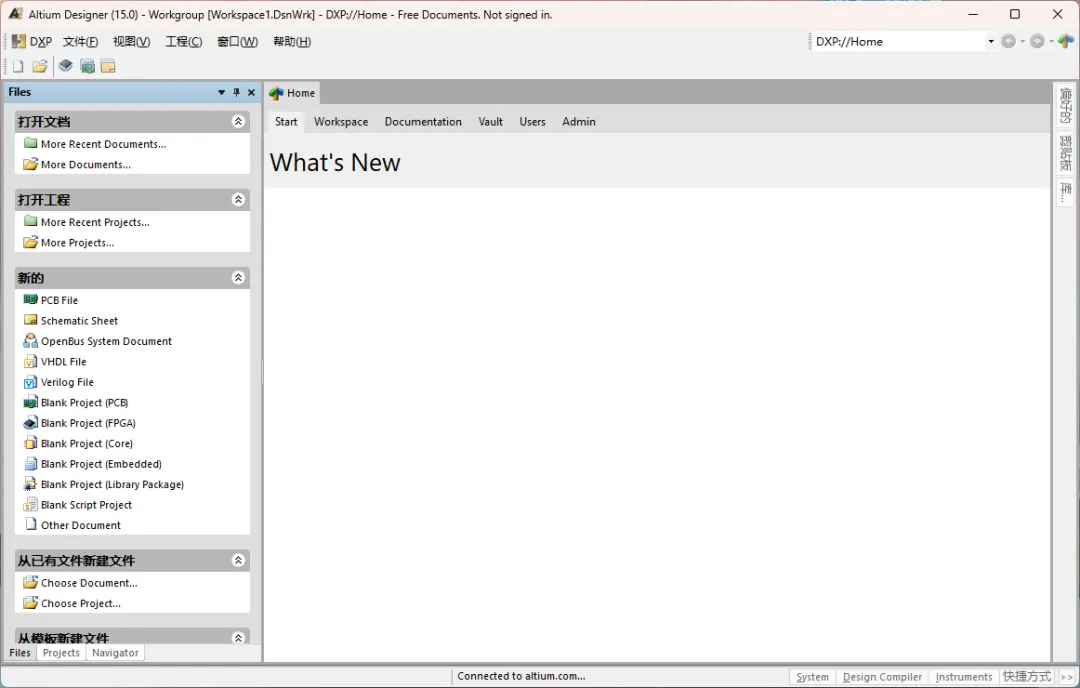Click the new document toolbar icon
Viewport: 1080px width, 688px height.
(18, 67)
